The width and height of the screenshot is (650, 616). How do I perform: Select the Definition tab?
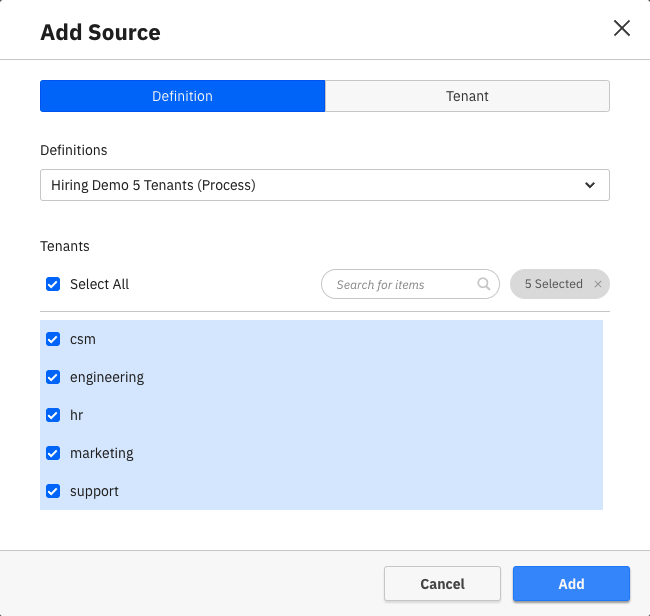tap(182, 96)
